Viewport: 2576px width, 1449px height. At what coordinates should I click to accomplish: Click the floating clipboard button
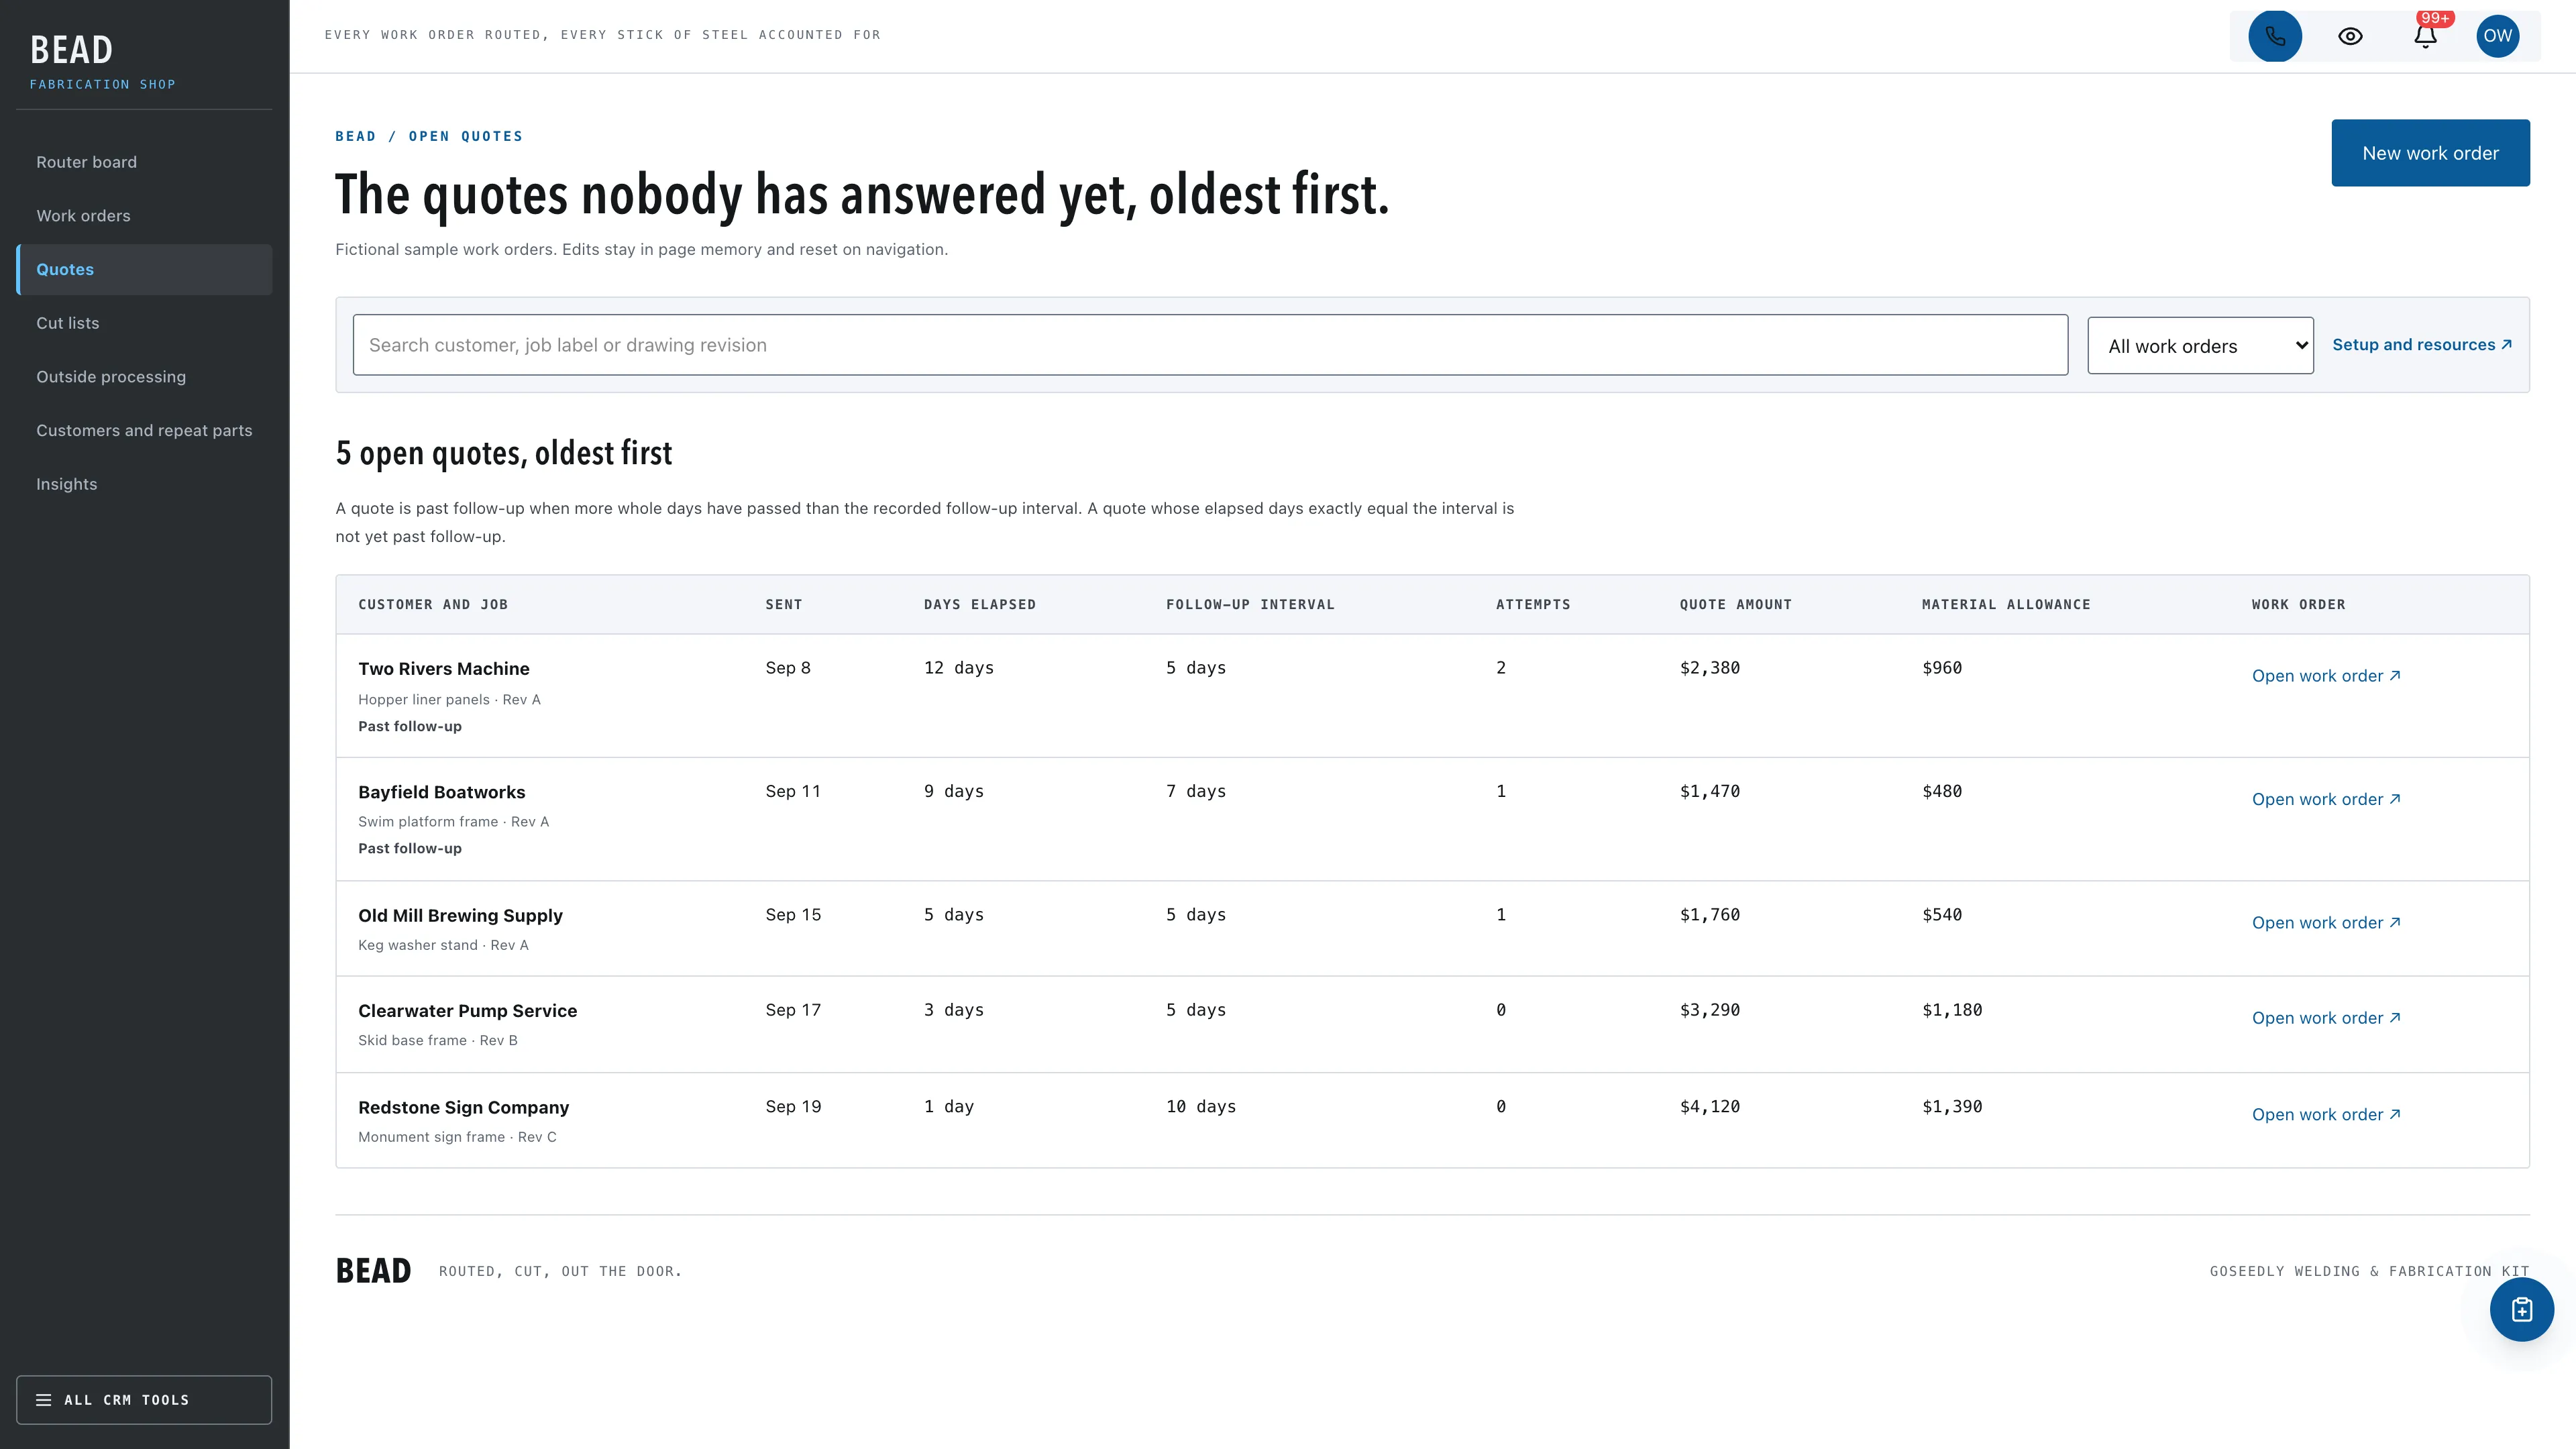pyautogui.click(x=2521, y=1309)
